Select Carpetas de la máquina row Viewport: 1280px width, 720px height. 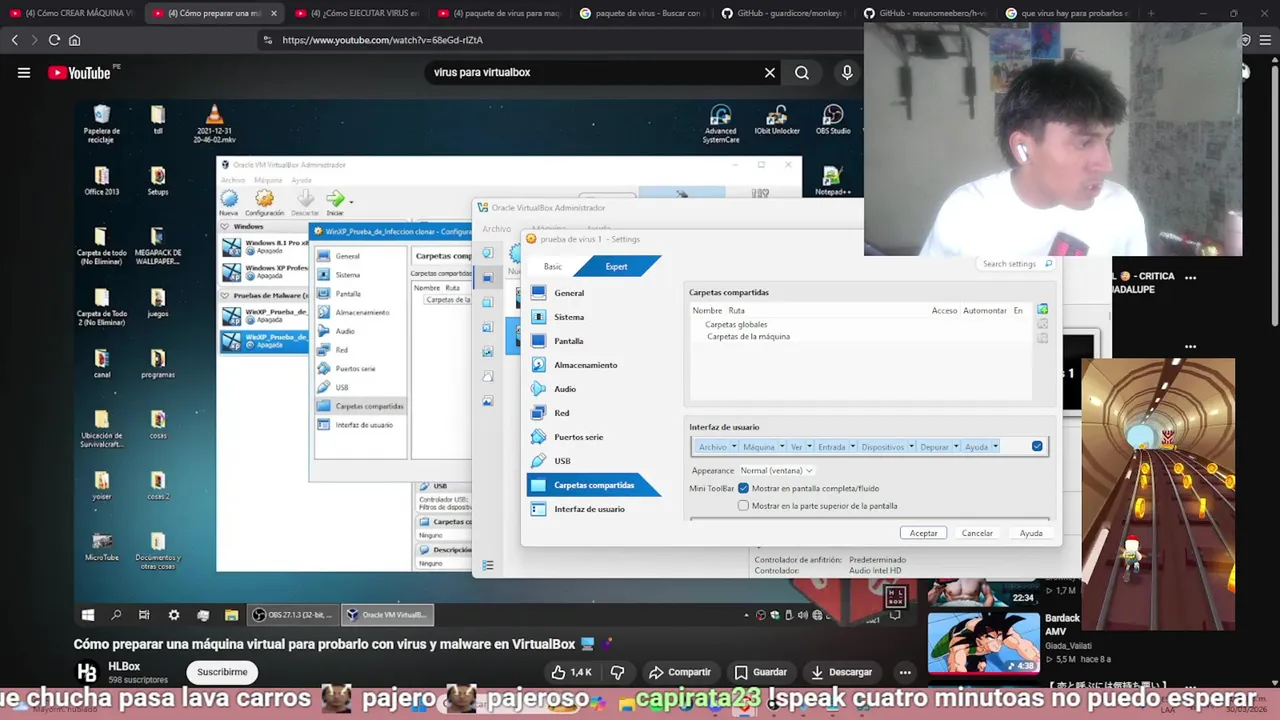748,337
